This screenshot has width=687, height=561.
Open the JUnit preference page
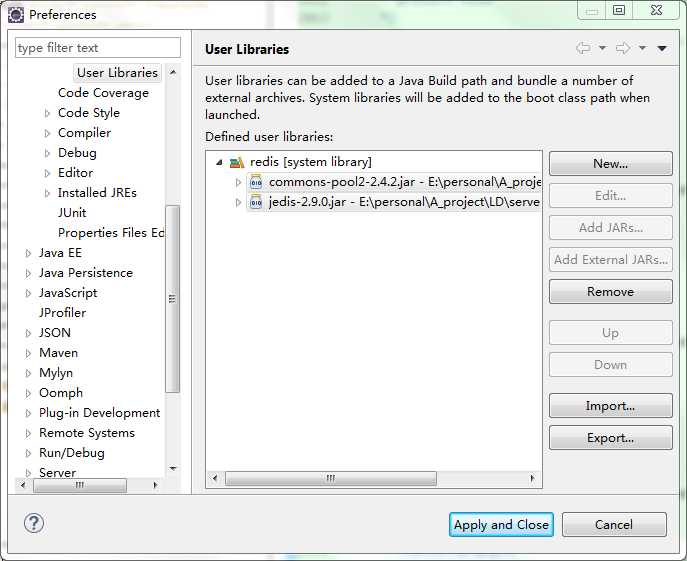[72, 213]
